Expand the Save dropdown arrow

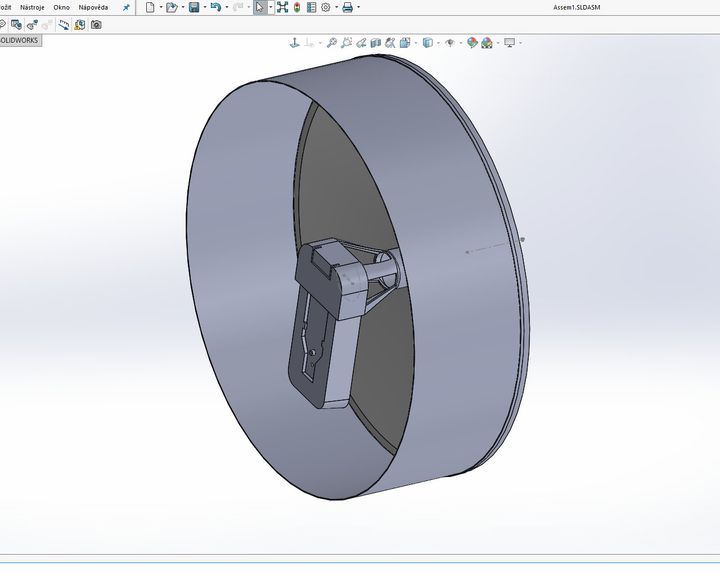(x=205, y=7)
